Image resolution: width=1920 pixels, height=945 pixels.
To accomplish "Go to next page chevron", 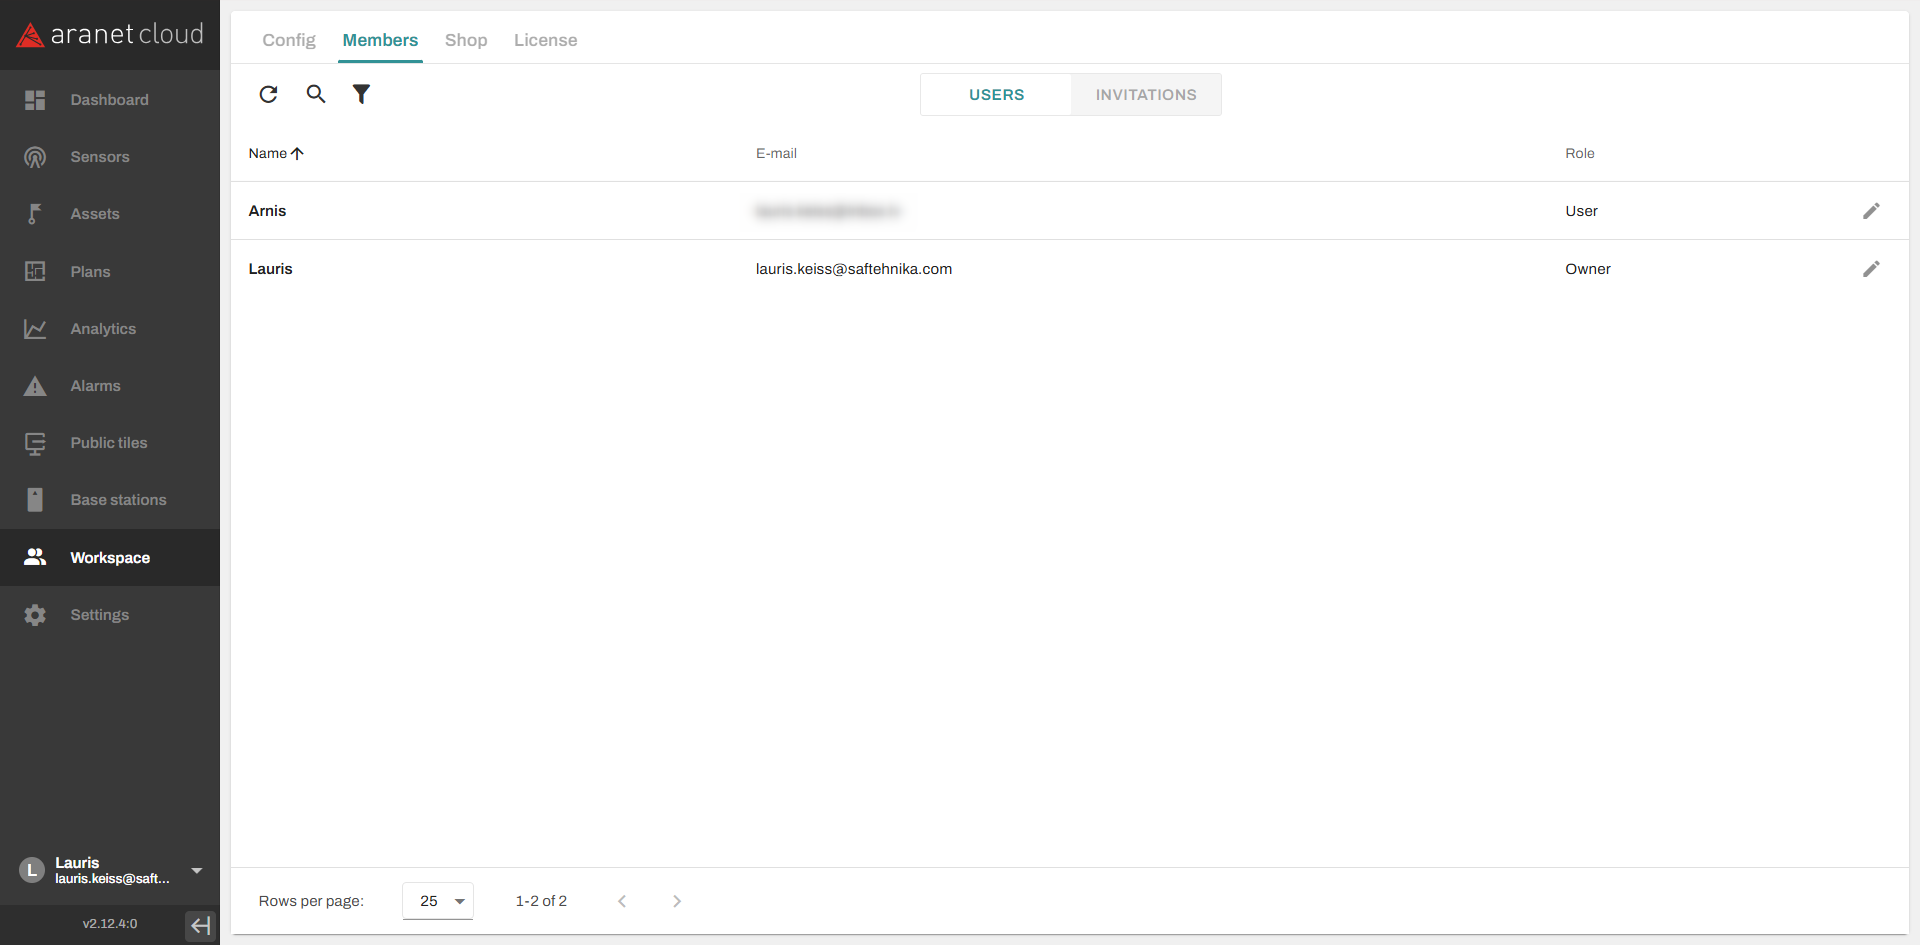I will [x=677, y=901].
